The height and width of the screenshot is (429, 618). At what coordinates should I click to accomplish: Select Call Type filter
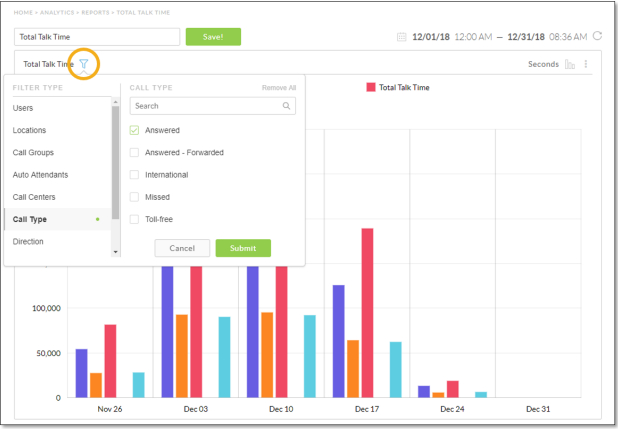point(58,219)
